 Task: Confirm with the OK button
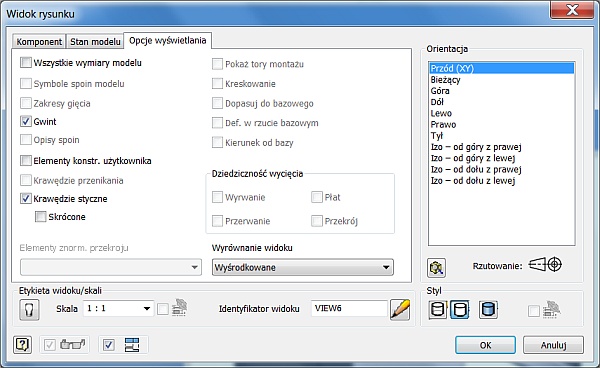pyautogui.click(x=485, y=345)
